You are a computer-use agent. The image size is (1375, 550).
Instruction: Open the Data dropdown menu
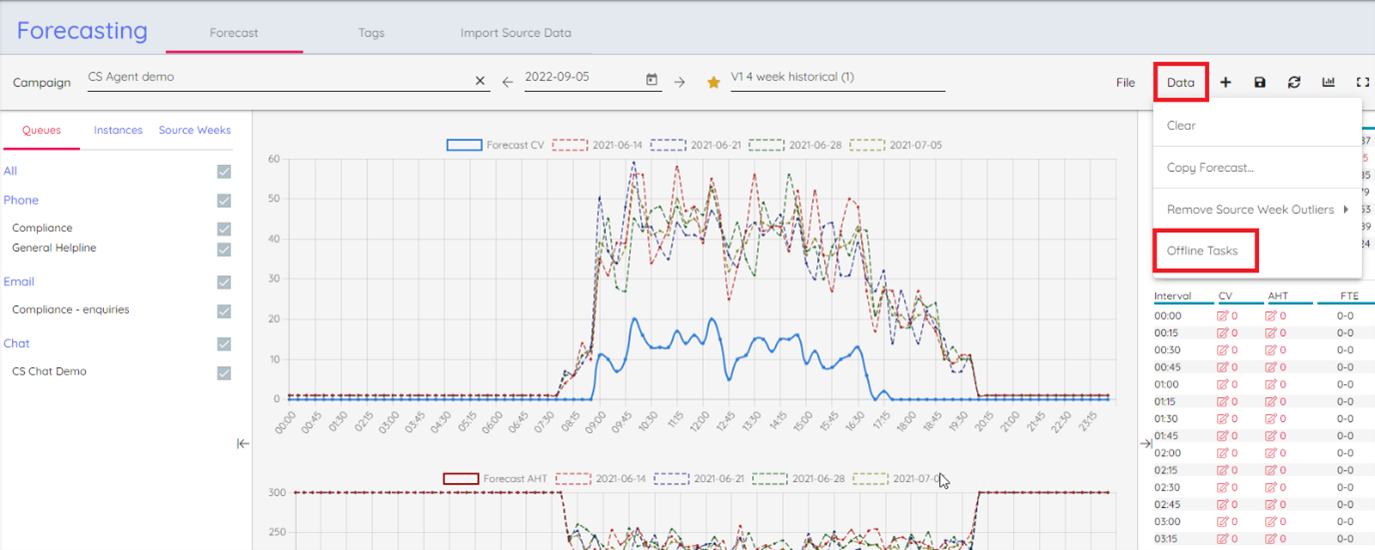tap(1180, 82)
